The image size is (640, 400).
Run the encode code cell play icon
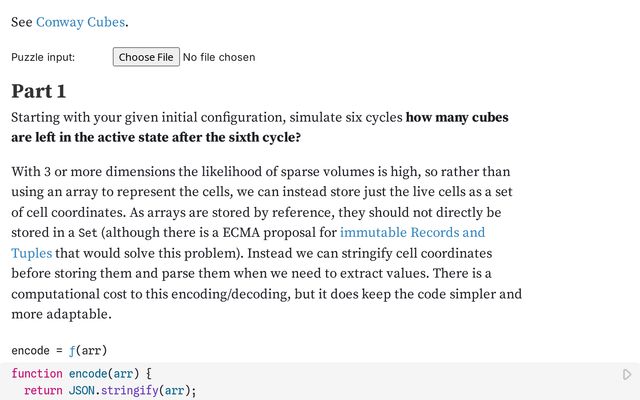627,374
